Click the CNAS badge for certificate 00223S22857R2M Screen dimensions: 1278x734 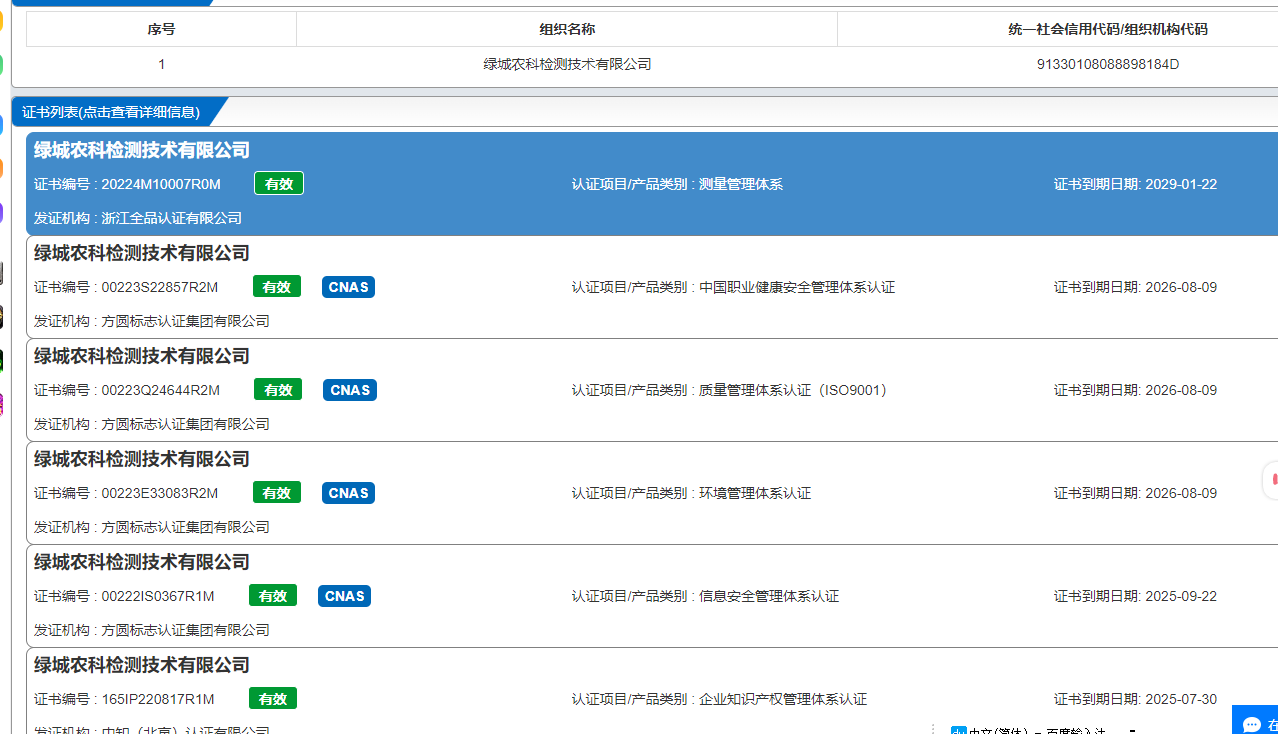tap(349, 287)
